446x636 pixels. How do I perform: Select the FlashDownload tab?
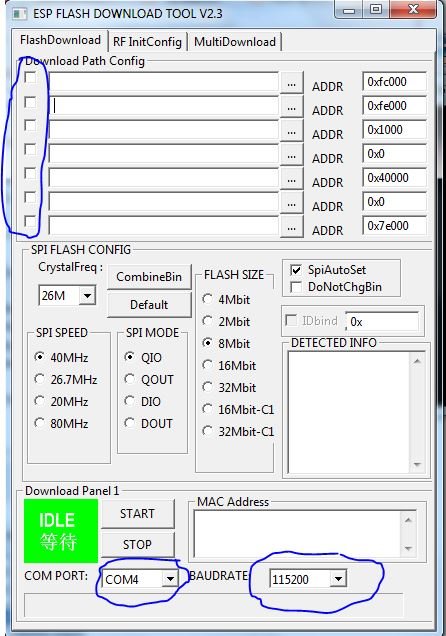click(60, 40)
